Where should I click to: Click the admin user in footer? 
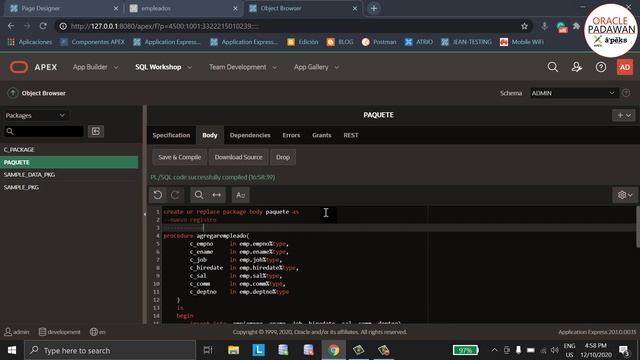(x=17, y=332)
